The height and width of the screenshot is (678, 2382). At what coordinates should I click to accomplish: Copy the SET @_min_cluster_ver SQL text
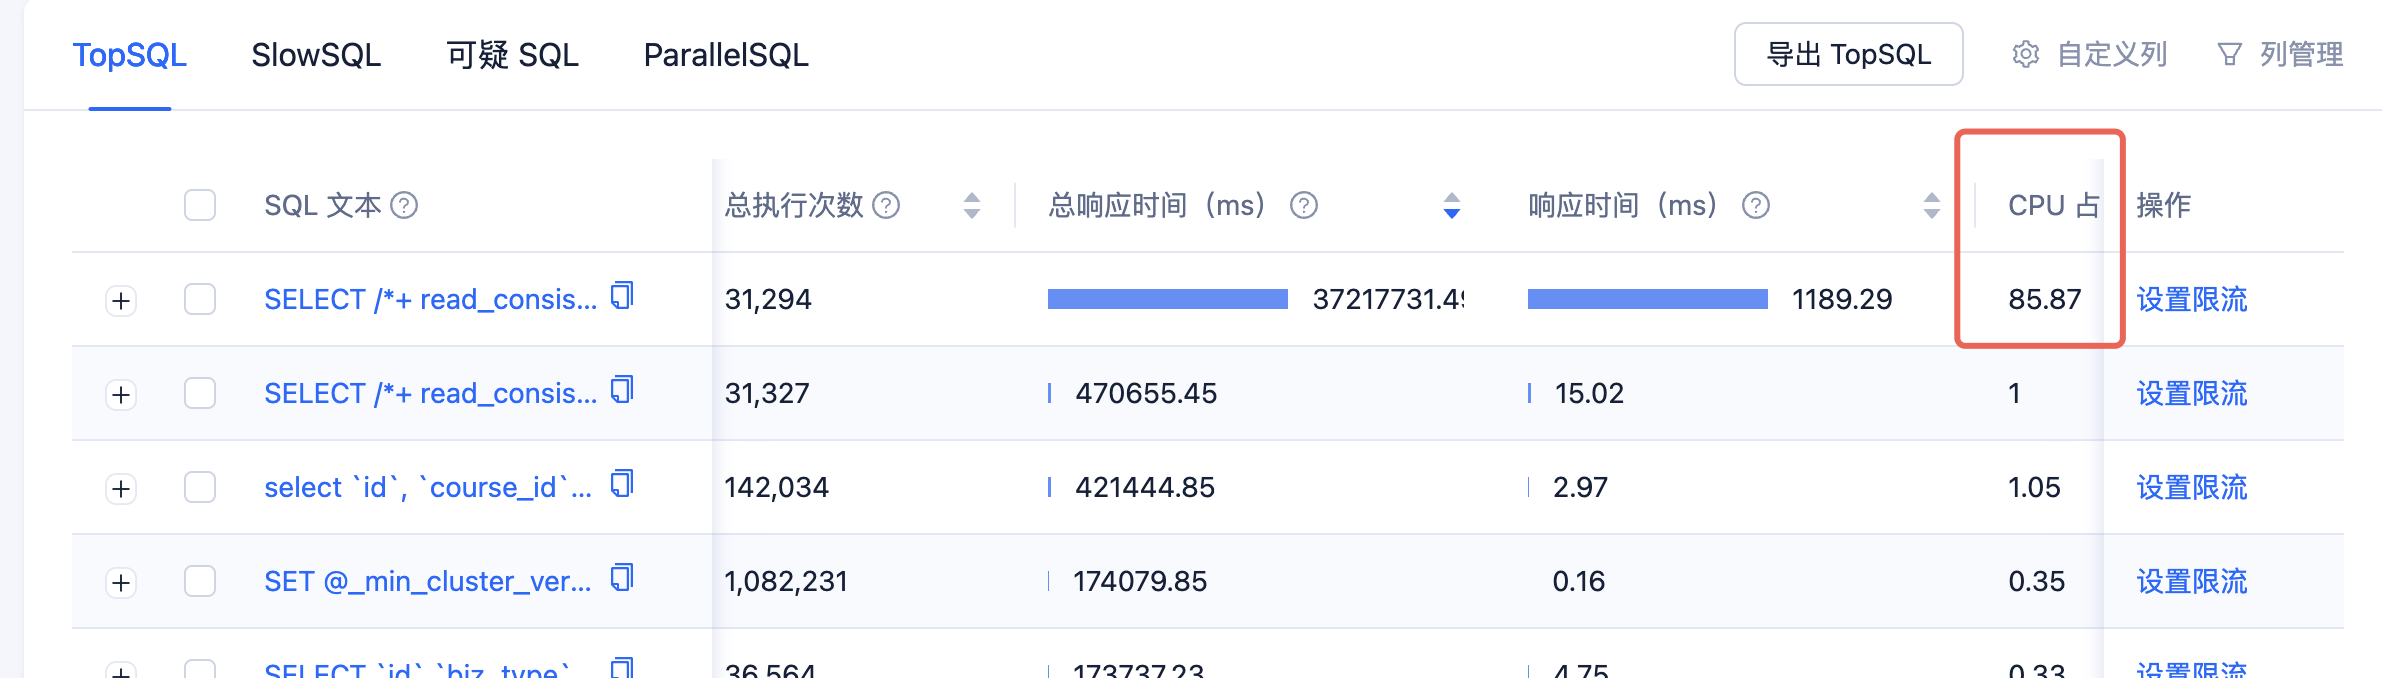point(622,578)
